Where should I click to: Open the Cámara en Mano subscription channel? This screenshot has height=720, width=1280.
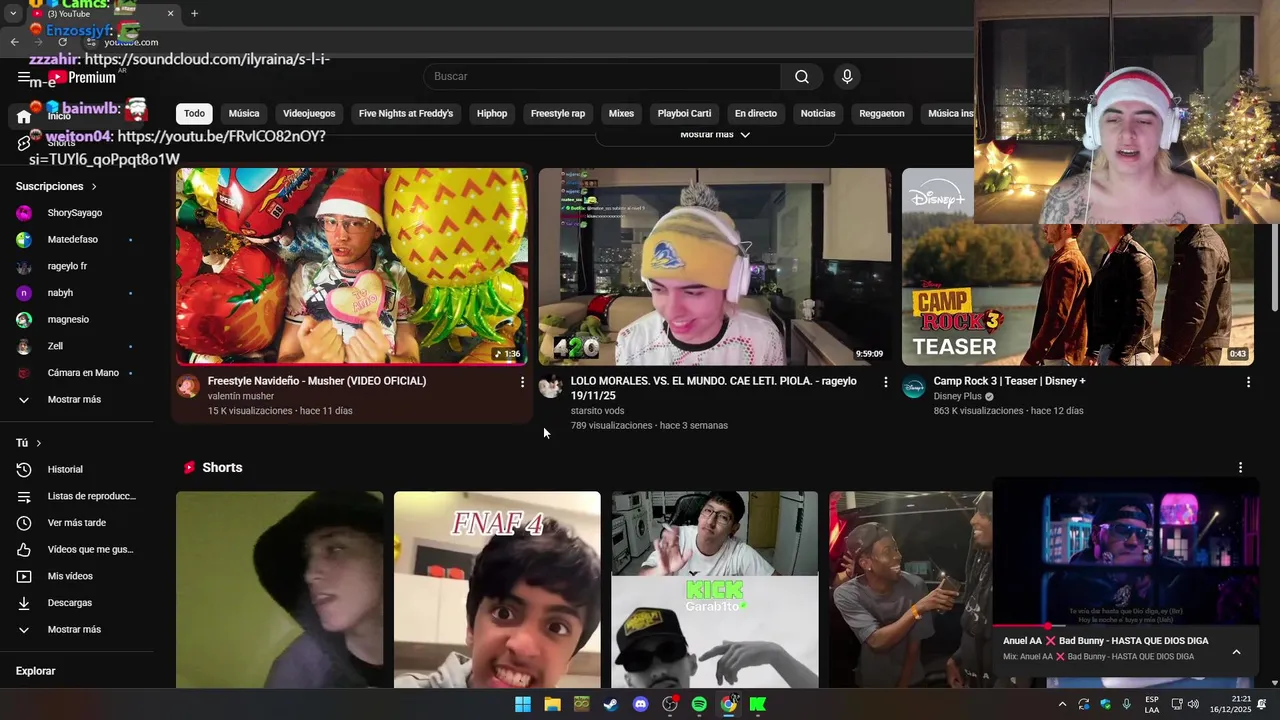[x=77, y=373]
